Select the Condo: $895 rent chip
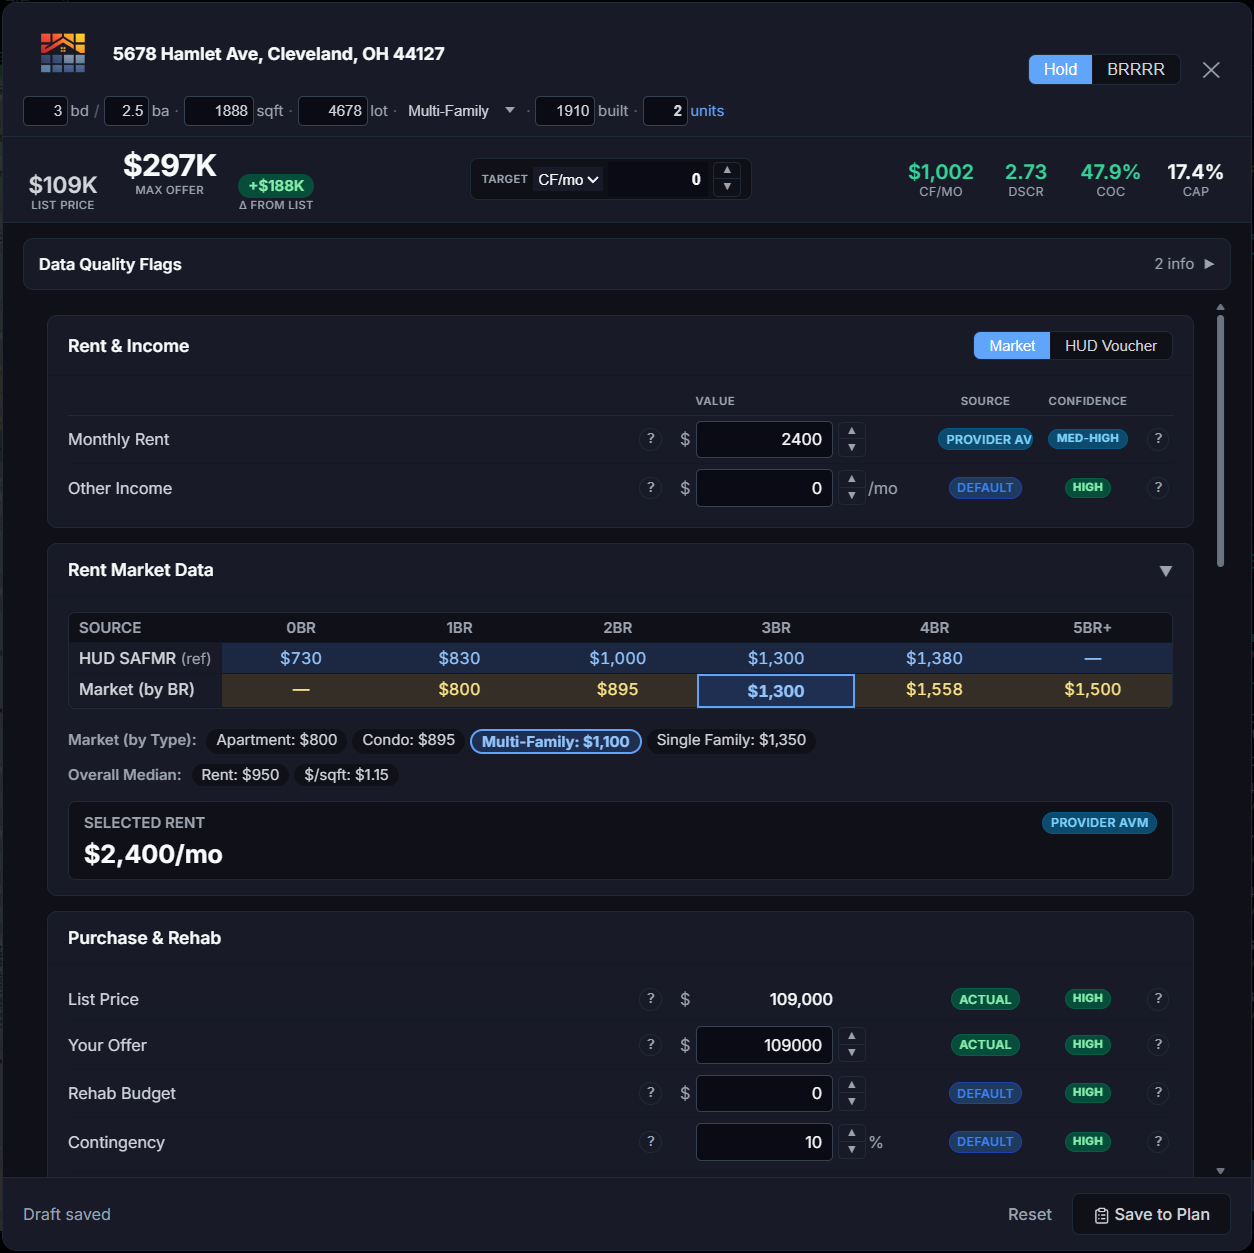This screenshot has width=1254, height=1253. (407, 740)
